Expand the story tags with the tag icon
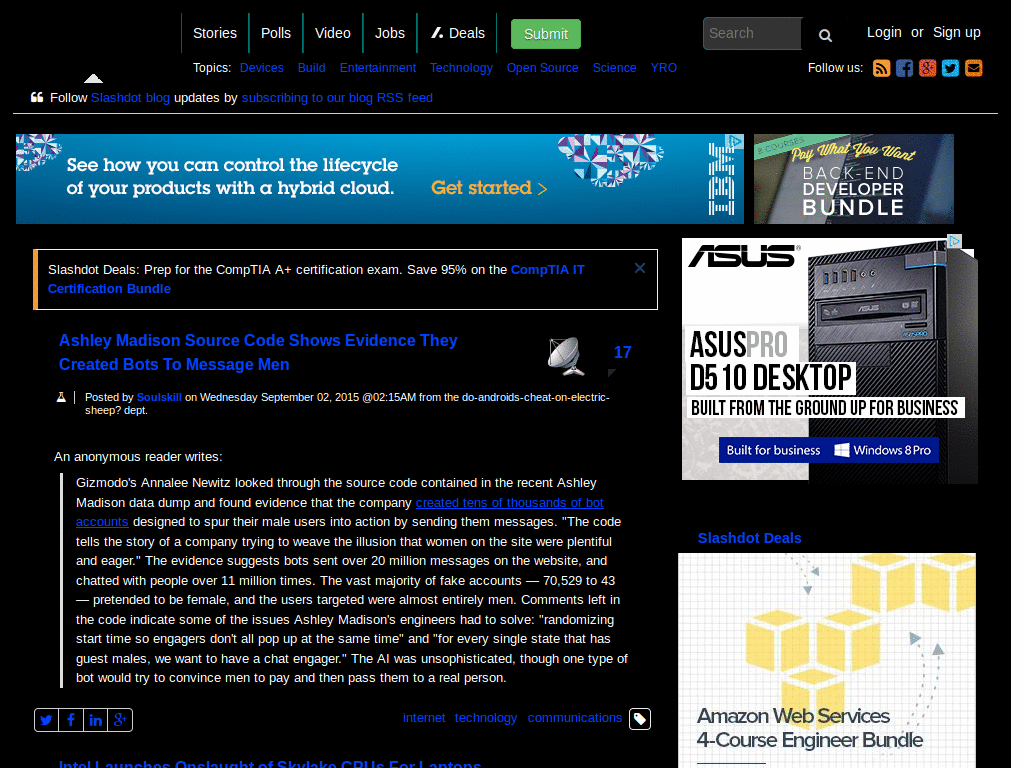Image resolution: width=1024 pixels, height=768 pixels. (639, 718)
